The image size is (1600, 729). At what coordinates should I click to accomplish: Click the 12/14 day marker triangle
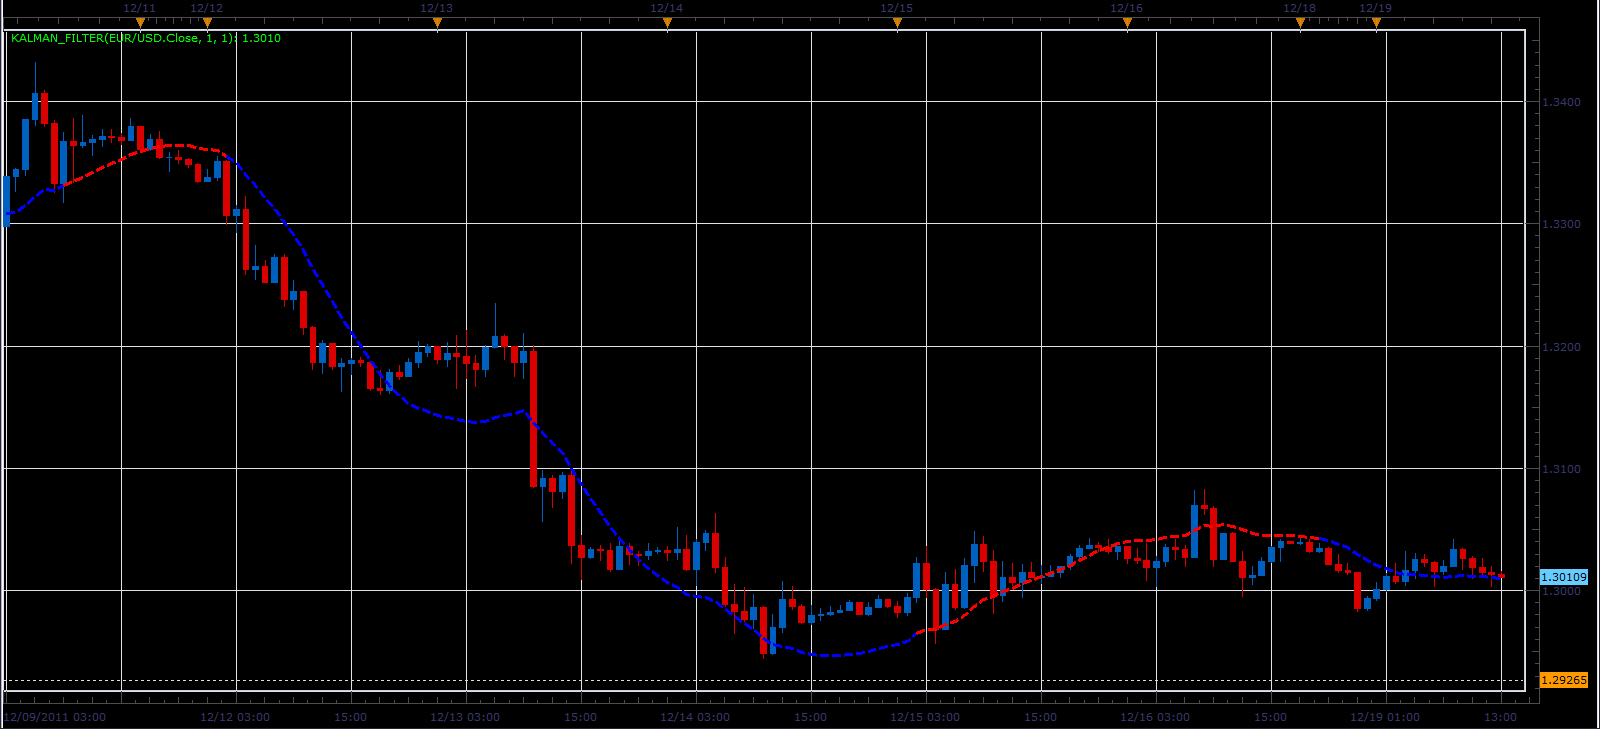click(x=667, y=23)
